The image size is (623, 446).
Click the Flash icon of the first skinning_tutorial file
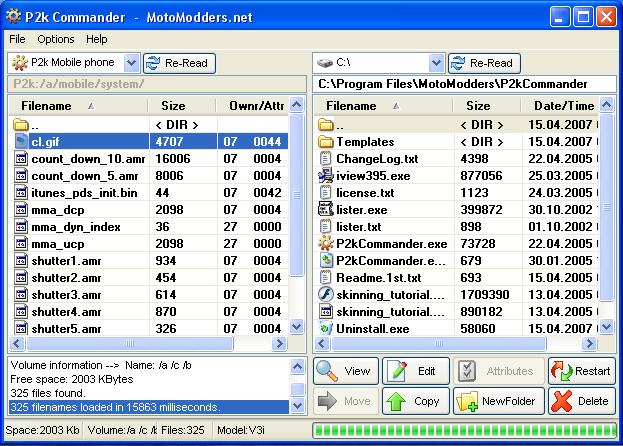click(325, 294)
